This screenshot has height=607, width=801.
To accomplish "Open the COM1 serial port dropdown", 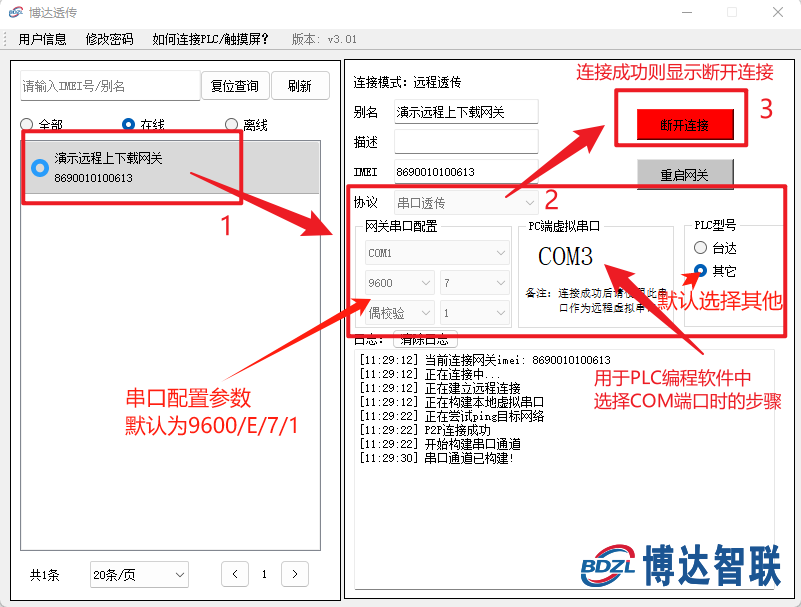I will tap(435, 253).
